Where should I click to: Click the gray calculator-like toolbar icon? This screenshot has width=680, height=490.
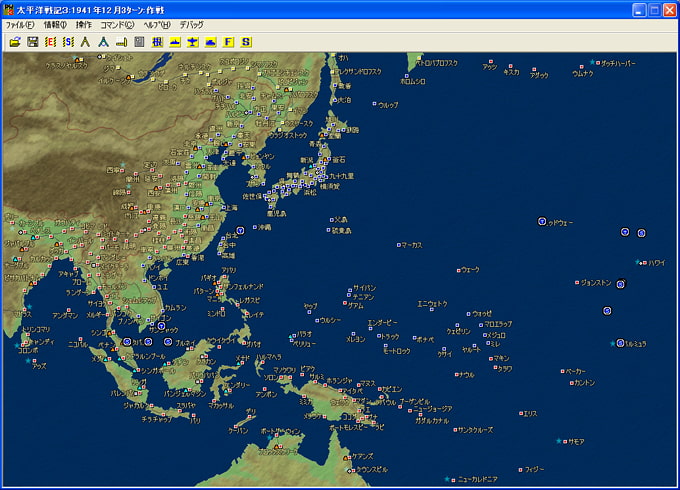coord(139,42)
